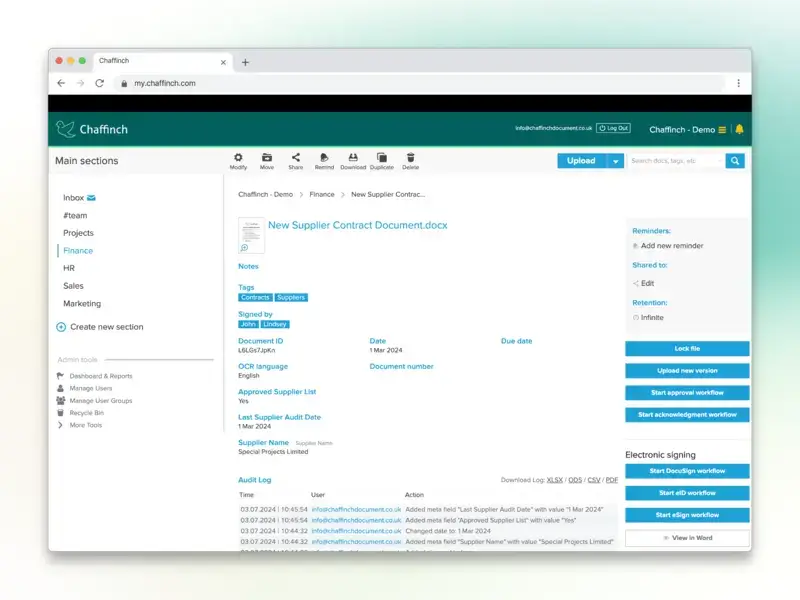Viewport: 800px width, 600px height.
Task: Focus the search docs input field
Action: [x=676, y=161]
